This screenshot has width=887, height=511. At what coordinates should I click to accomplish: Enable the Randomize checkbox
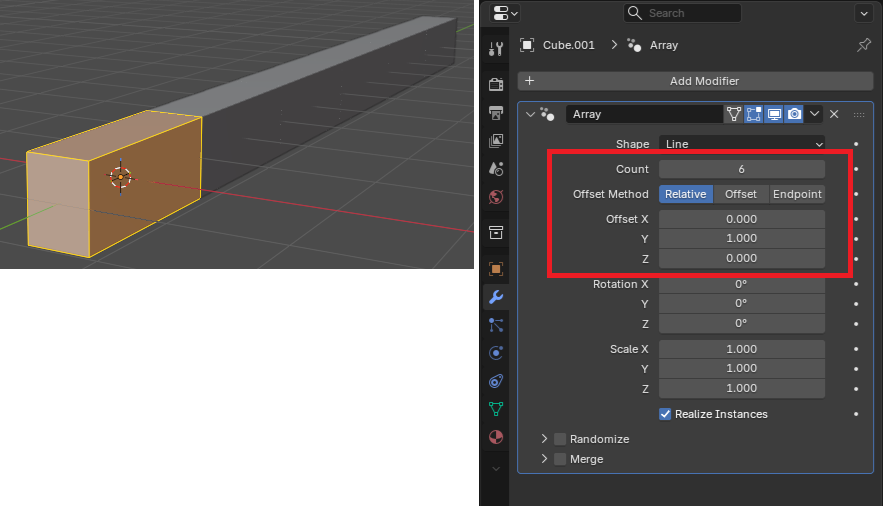coord(560,439)
